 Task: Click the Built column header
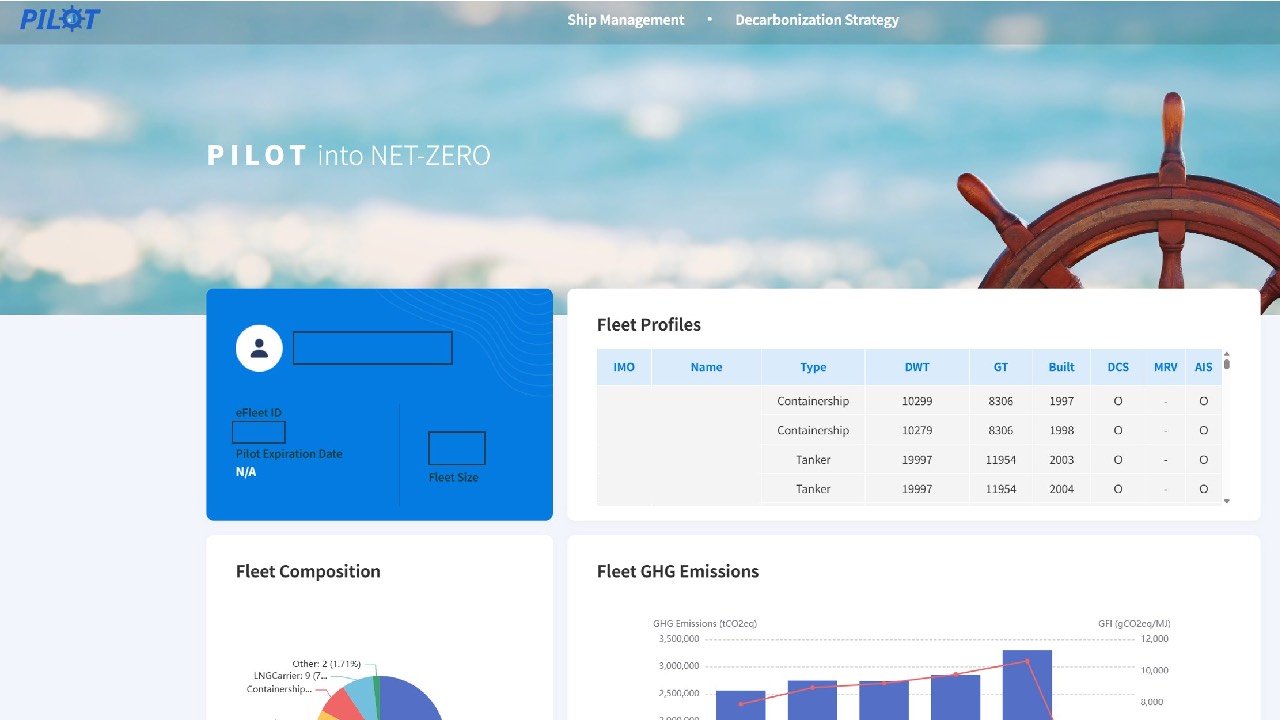pyautogui.click(x=1062, y=367)
